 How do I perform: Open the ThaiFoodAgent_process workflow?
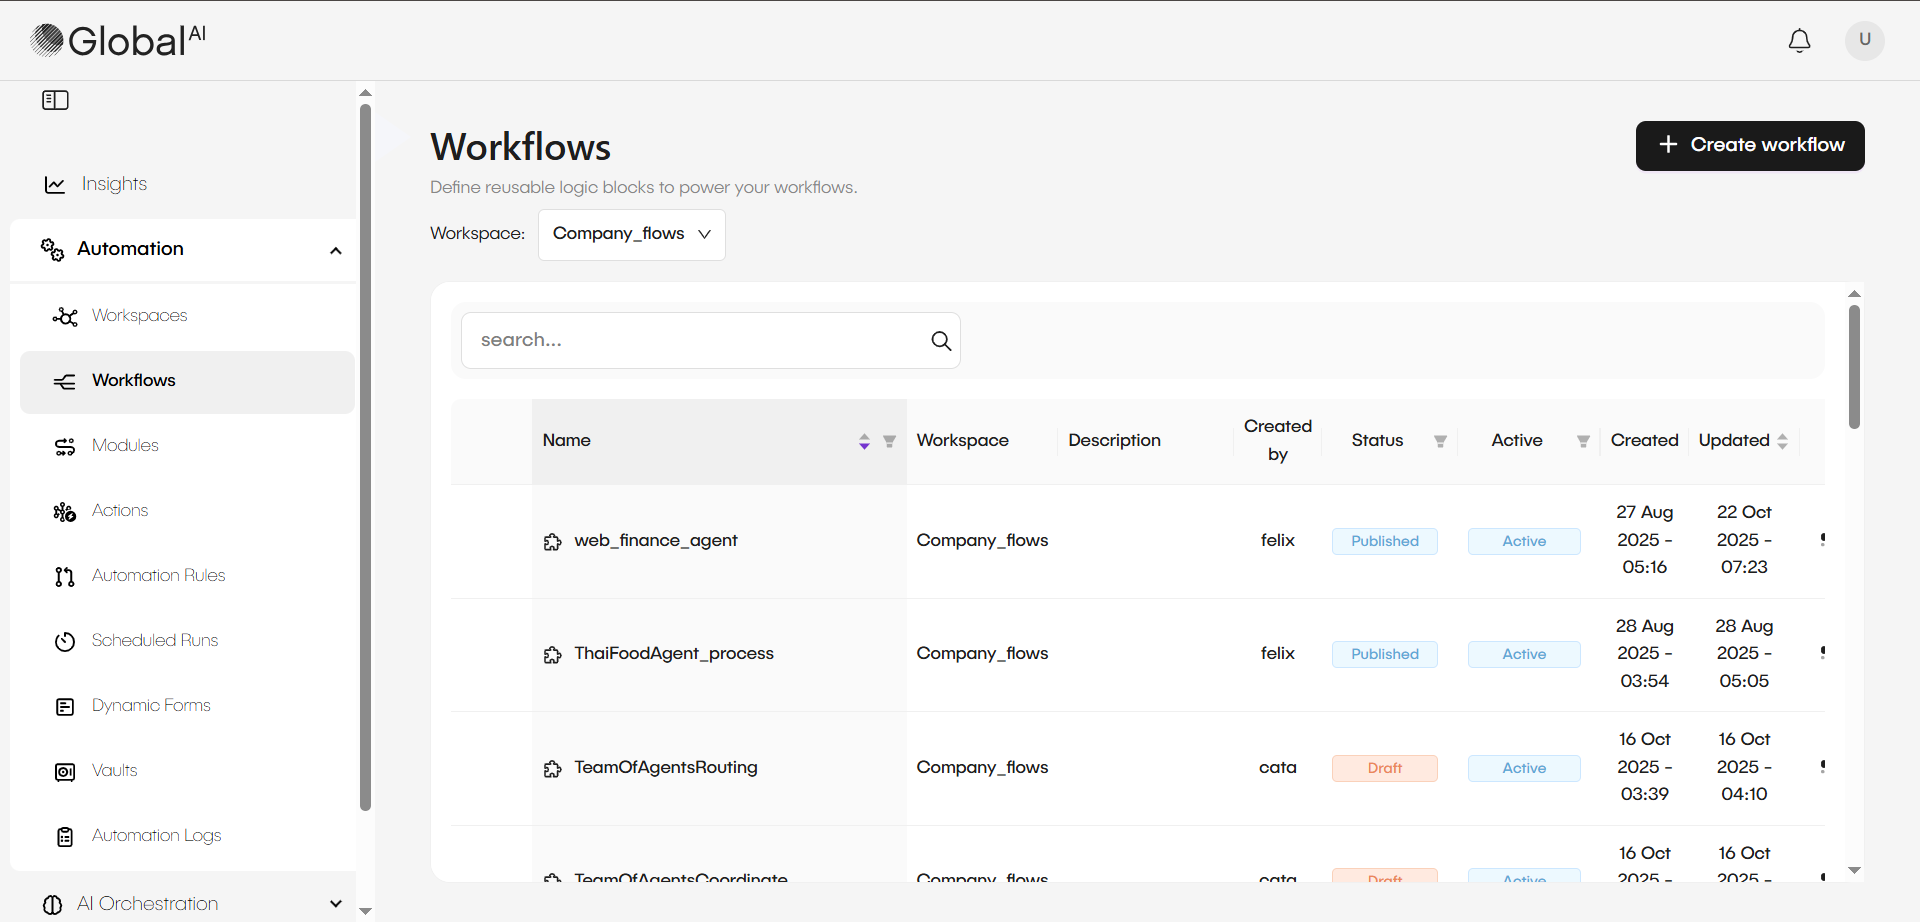coord(673,654)
